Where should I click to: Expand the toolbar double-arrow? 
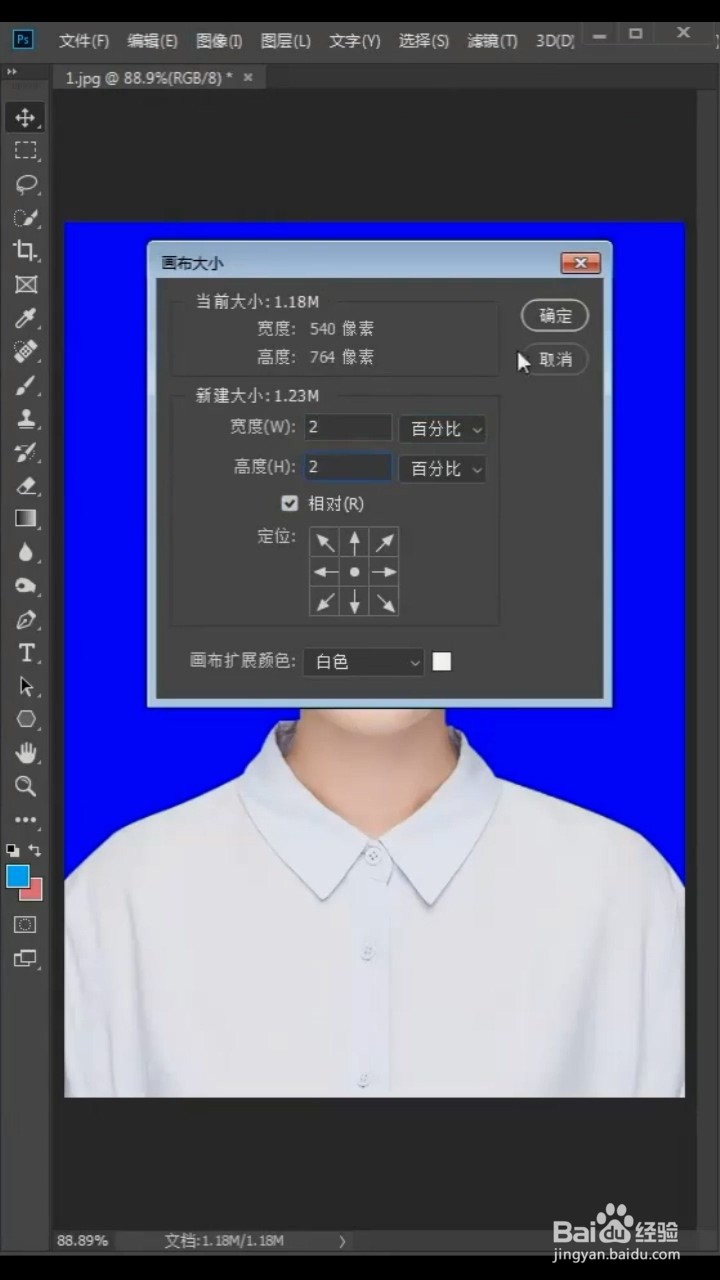click(12, 73)
